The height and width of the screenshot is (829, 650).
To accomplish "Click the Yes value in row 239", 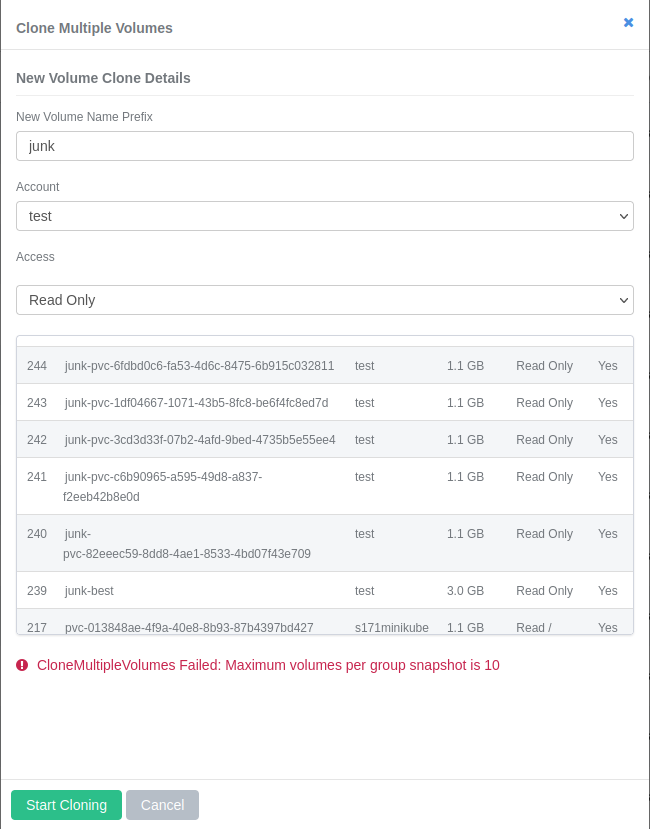I will pos(608,591).
